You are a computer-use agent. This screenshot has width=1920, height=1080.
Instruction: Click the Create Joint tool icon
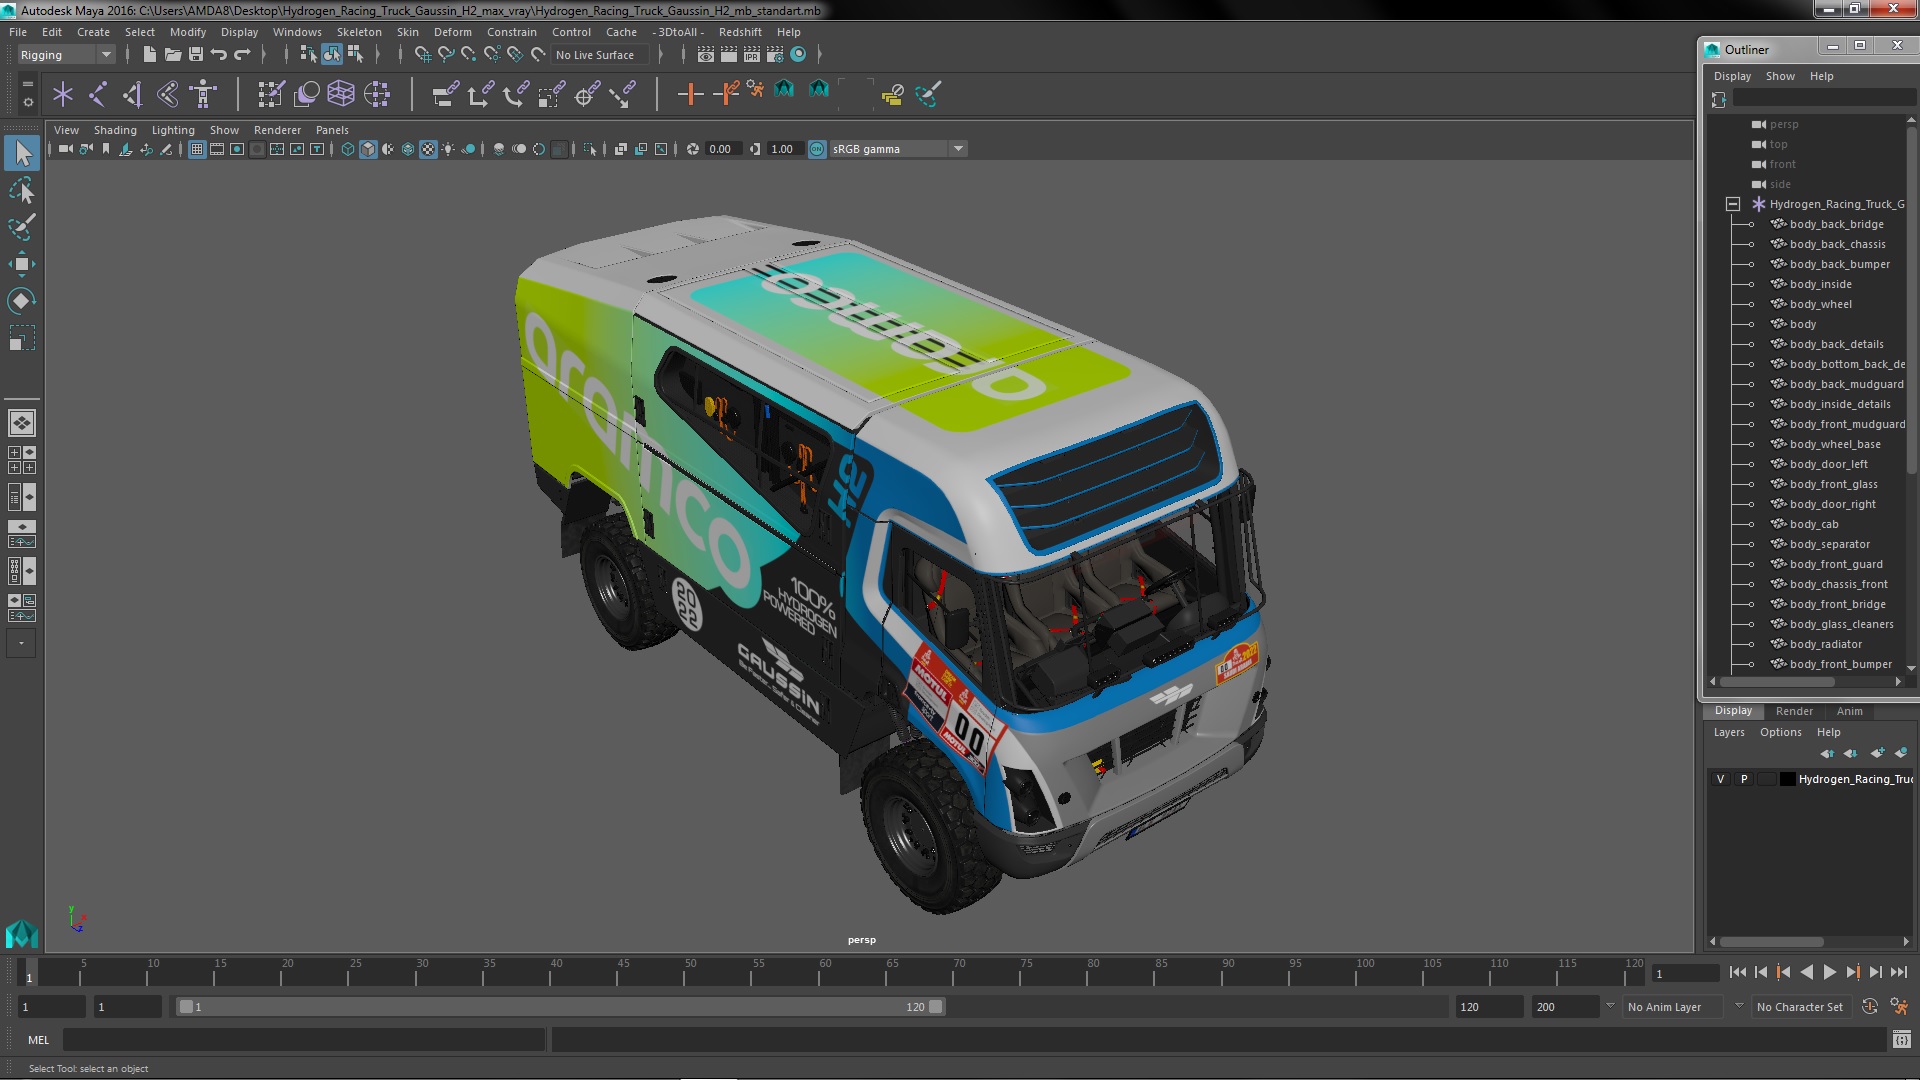tap(98, 94)
